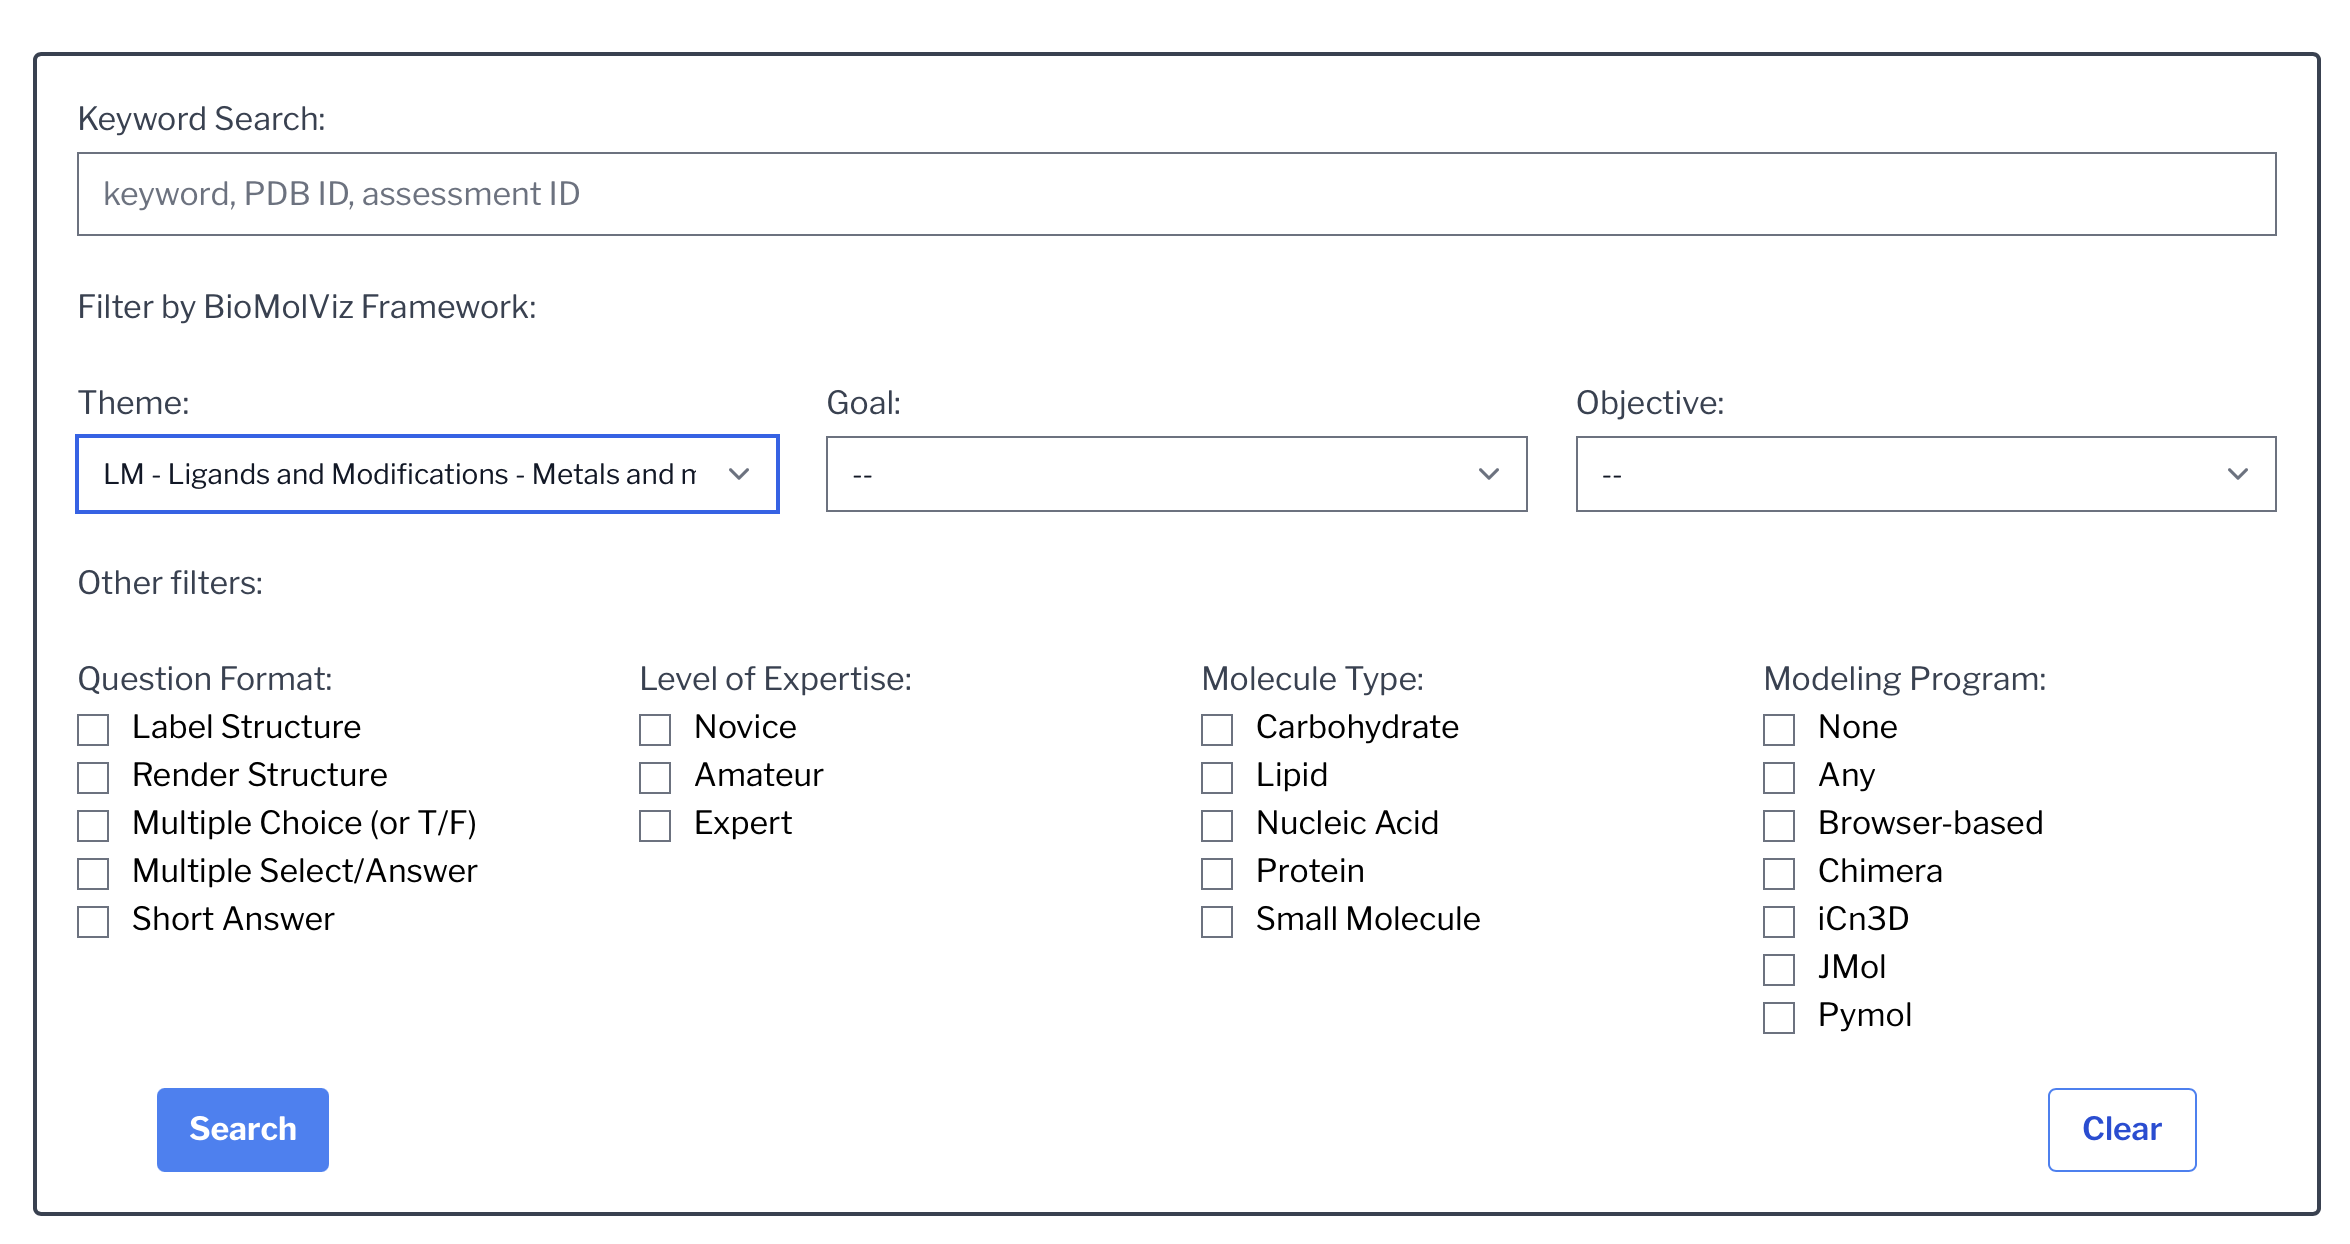Select the Protein molecule type checkbox
Image resolution: width=2350 pixels, height=1244 pixels.
pos(1218,873)
